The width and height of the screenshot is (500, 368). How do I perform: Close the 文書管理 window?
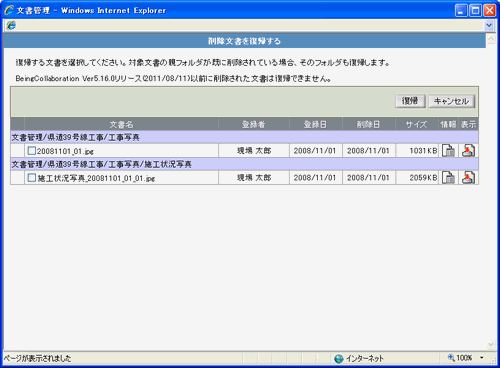coord(489,11)
